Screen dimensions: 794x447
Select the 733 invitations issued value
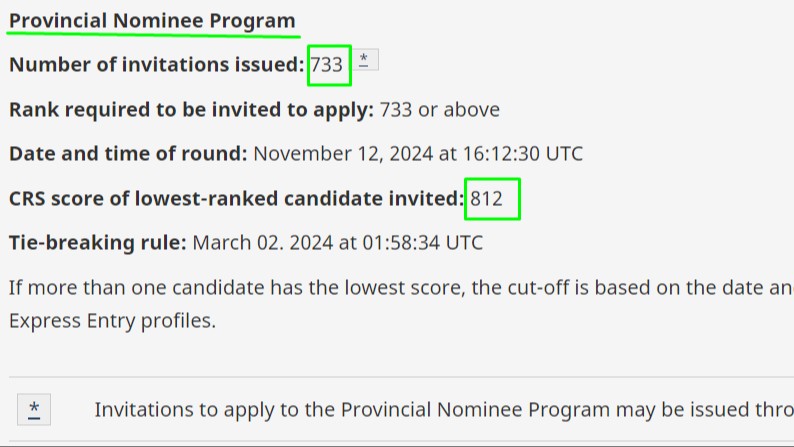coord(327,65)
